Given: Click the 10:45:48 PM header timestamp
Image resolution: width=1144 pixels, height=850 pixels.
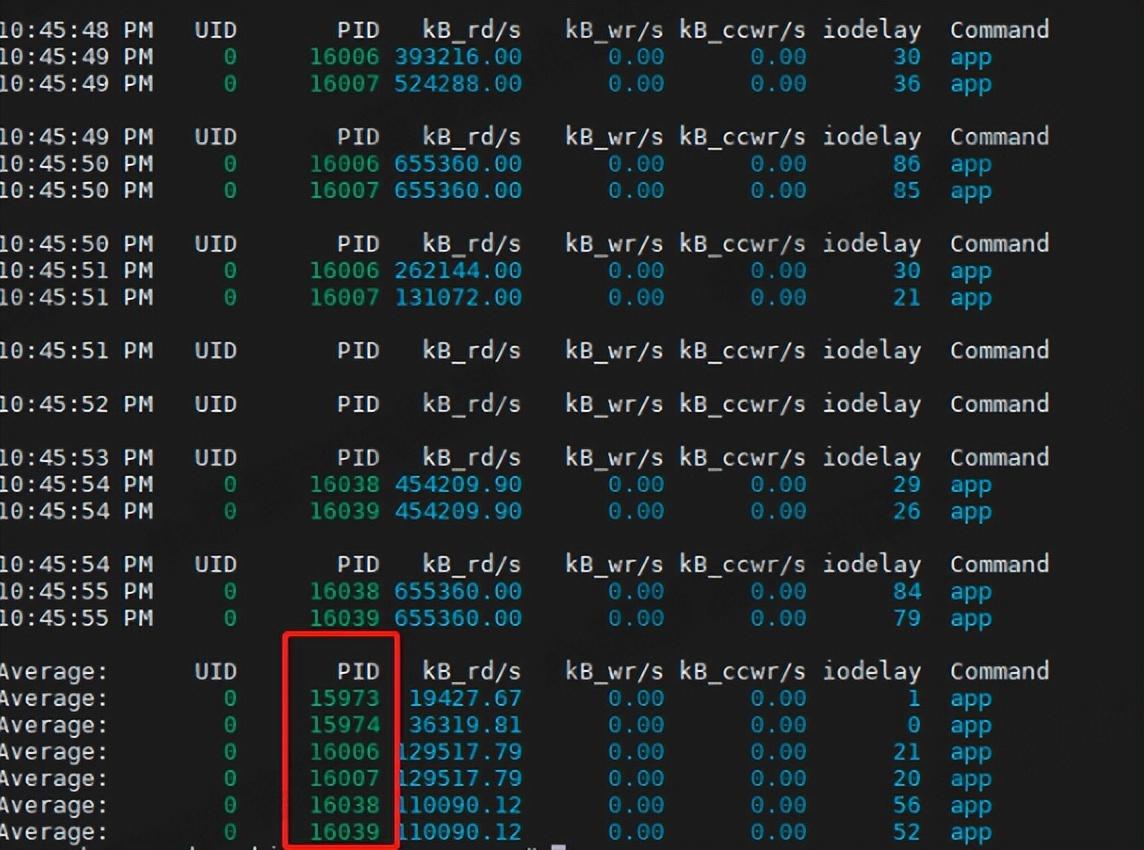Looking at the screenshot, I should click(76, 30).
